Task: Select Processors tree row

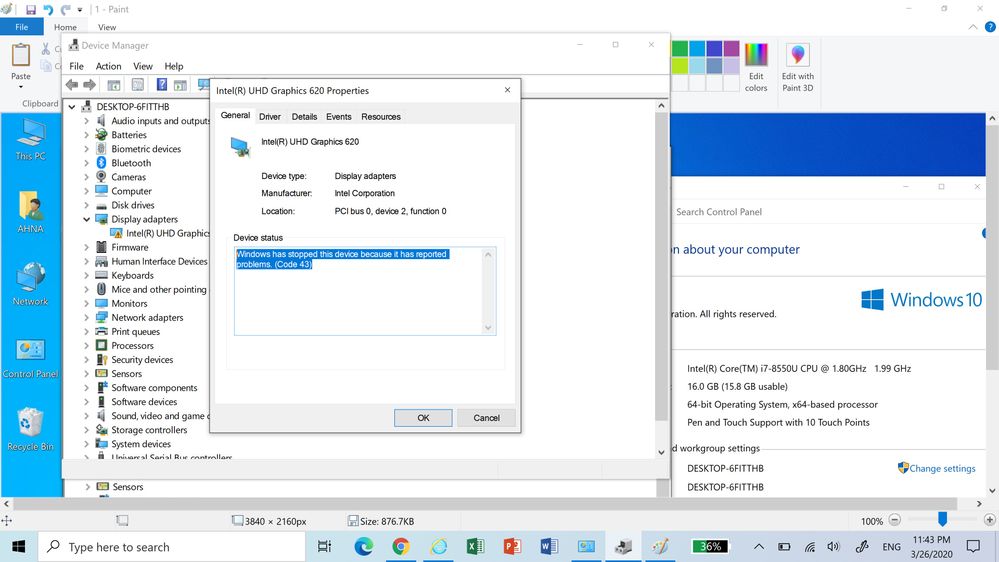Action: (x=125, y=345)
